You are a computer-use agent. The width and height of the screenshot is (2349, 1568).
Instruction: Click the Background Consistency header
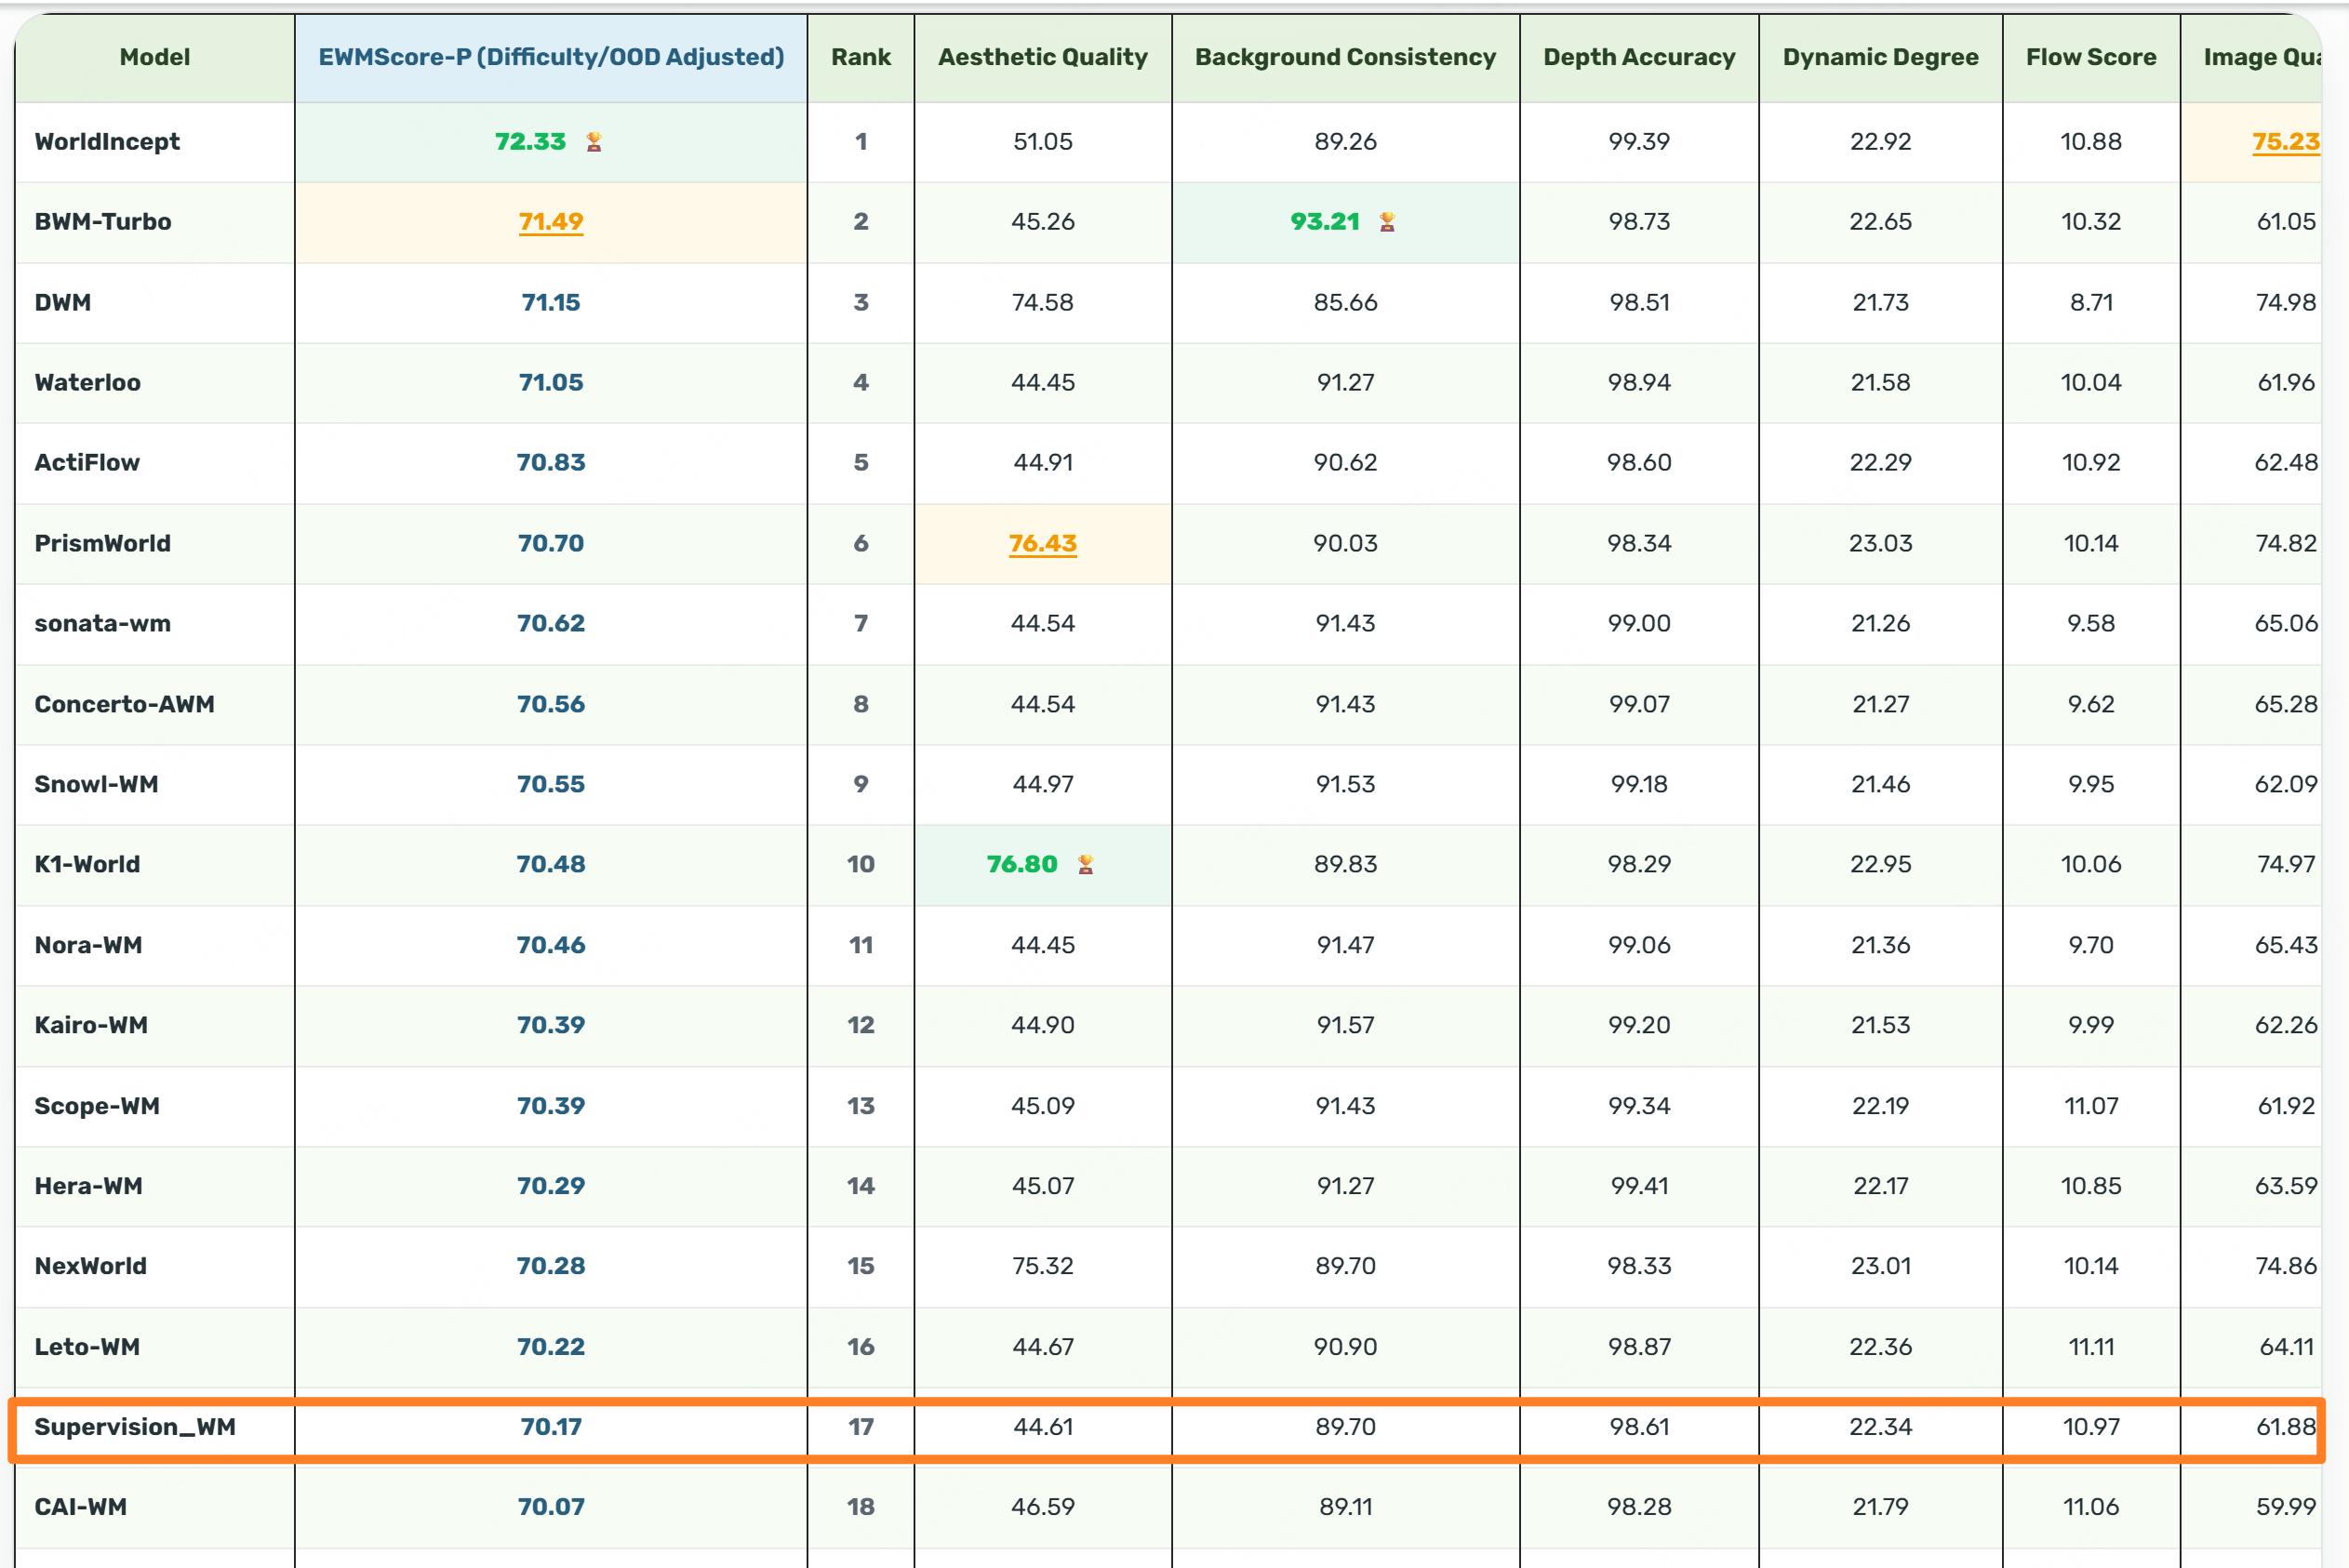1346,57
